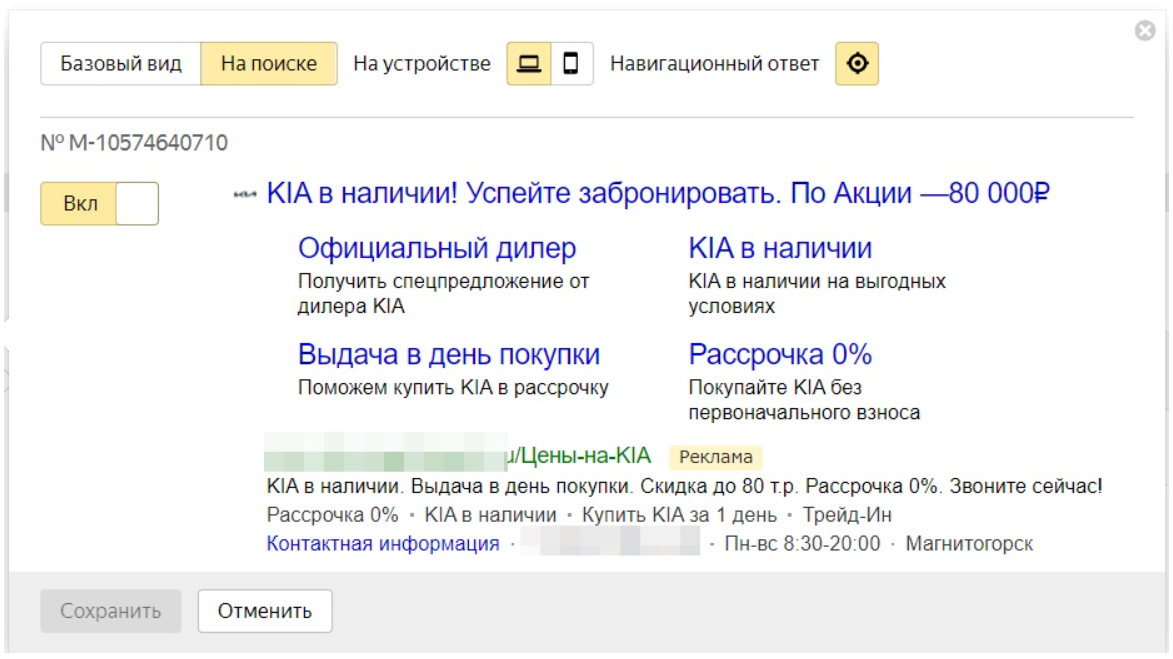The height and width of the screenshot is (659, 1173).
Task: Select mobile device preview icon
Action: (x=572, y=64)
